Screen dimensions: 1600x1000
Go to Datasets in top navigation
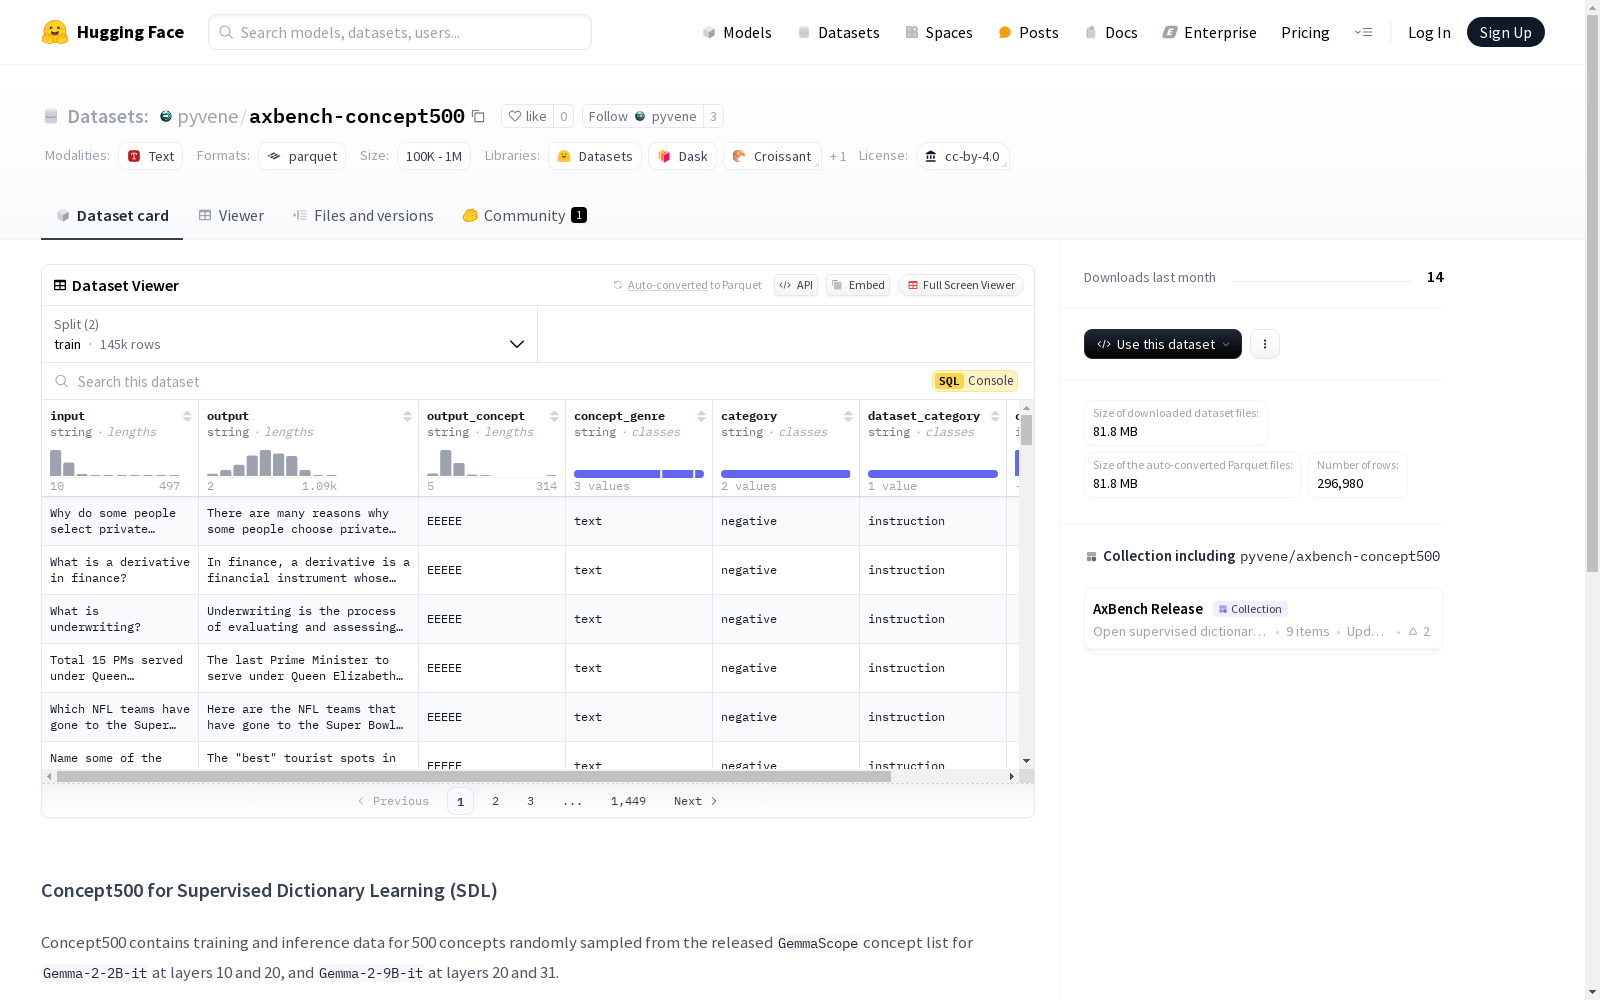pyautogui.click(x=838, y=32)
